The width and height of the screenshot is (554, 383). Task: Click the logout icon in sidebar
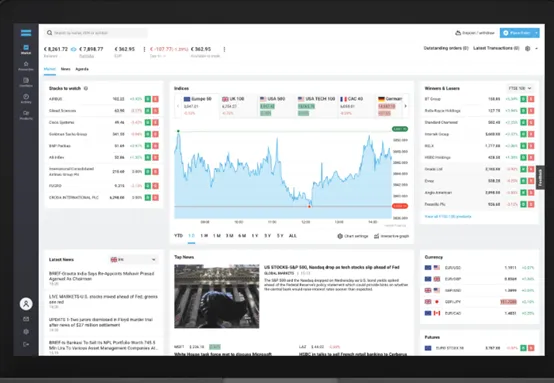(x=26, y=344)
